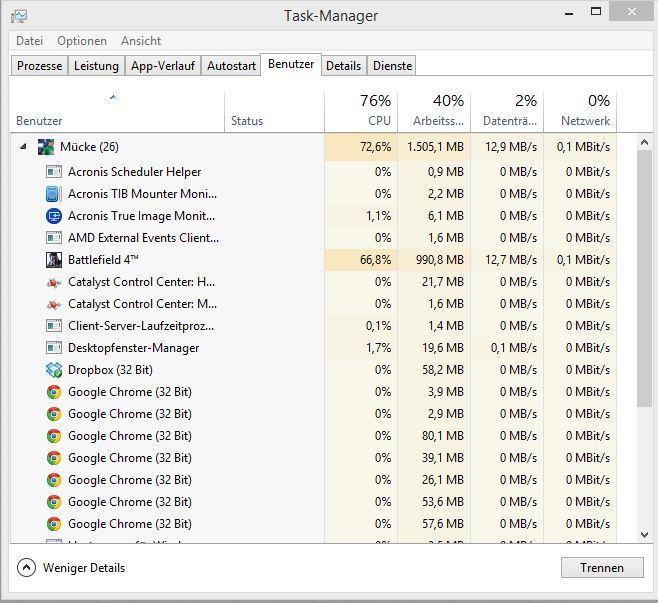Sort by the Benutzer column header
This screenshot has width=658, height=603.
(117, 111)
